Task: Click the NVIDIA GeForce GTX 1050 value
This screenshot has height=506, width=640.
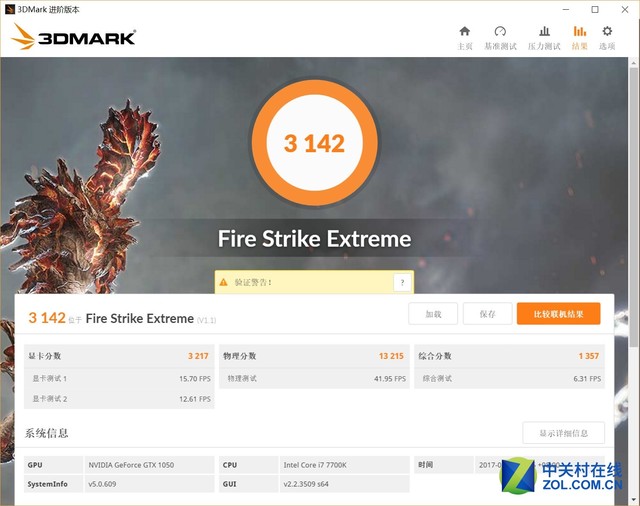Action: tap(131, 465)
